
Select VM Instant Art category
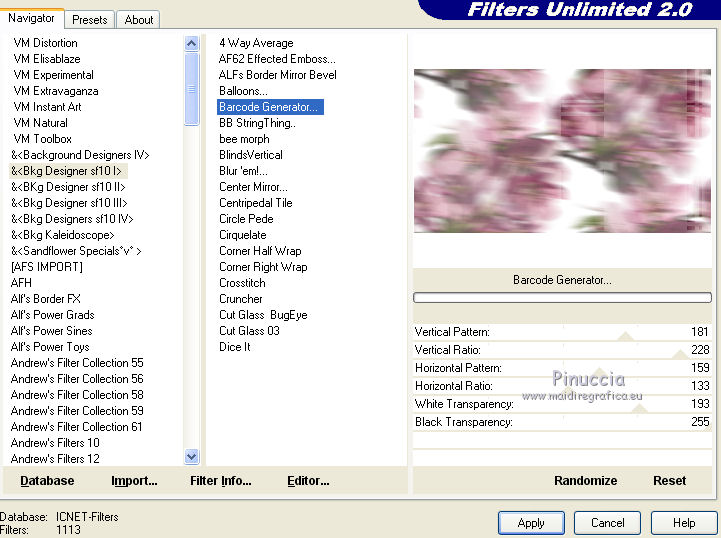pyautogui.click(x=47, y=107)
